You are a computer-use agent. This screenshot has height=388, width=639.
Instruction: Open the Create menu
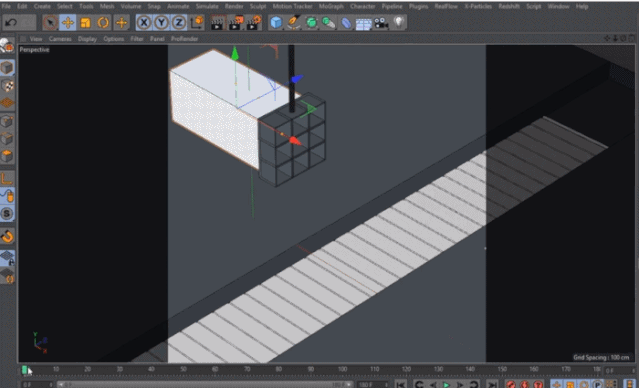42,7
